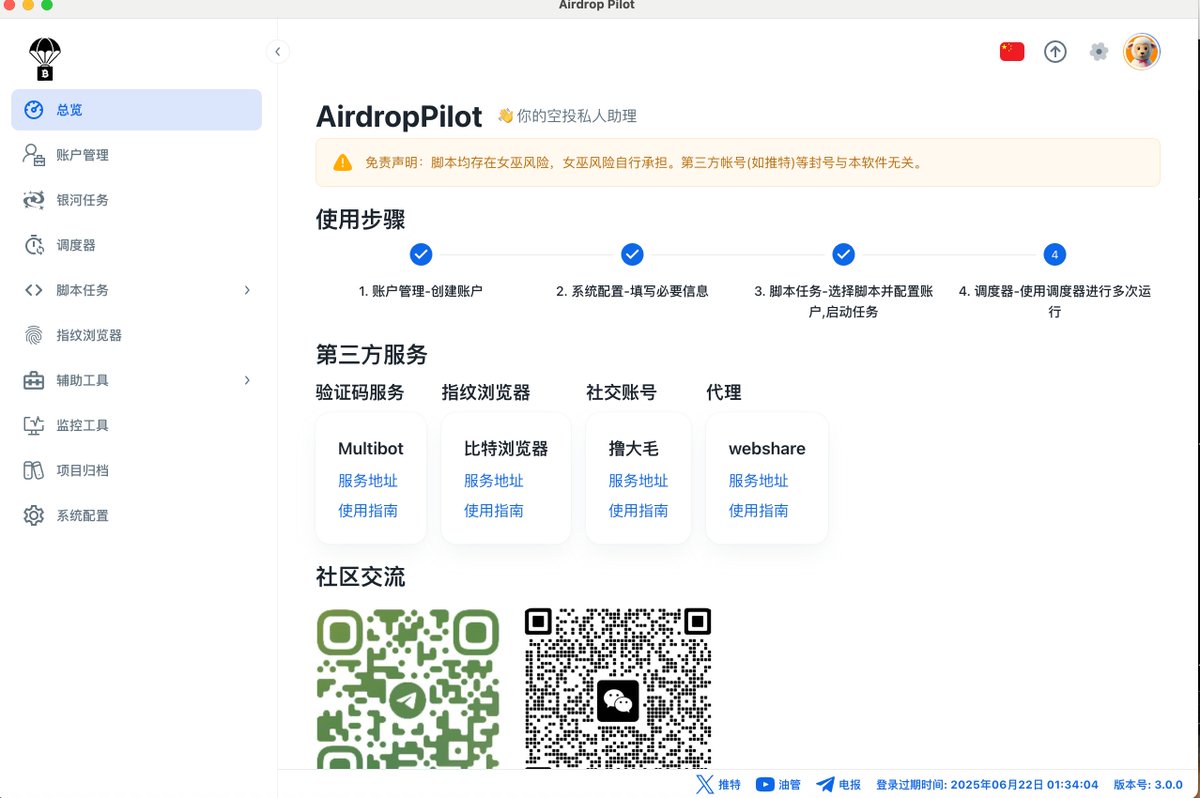Viewport: 1200px width, 798px height.
Task: Open Multibot 服务地址 link
Action: (x=368, y=481)
